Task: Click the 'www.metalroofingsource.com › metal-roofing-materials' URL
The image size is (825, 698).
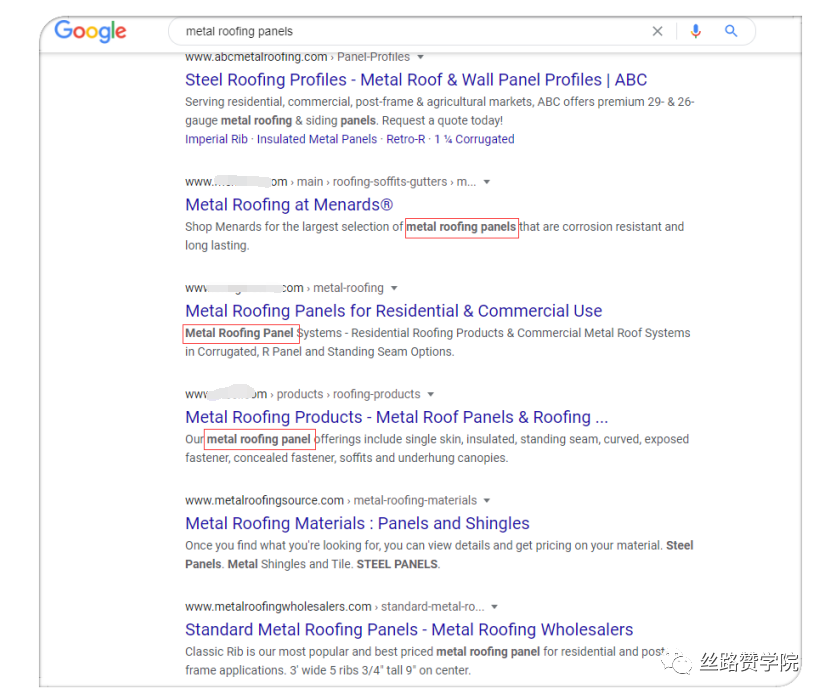Action: (x=331, y=501)
